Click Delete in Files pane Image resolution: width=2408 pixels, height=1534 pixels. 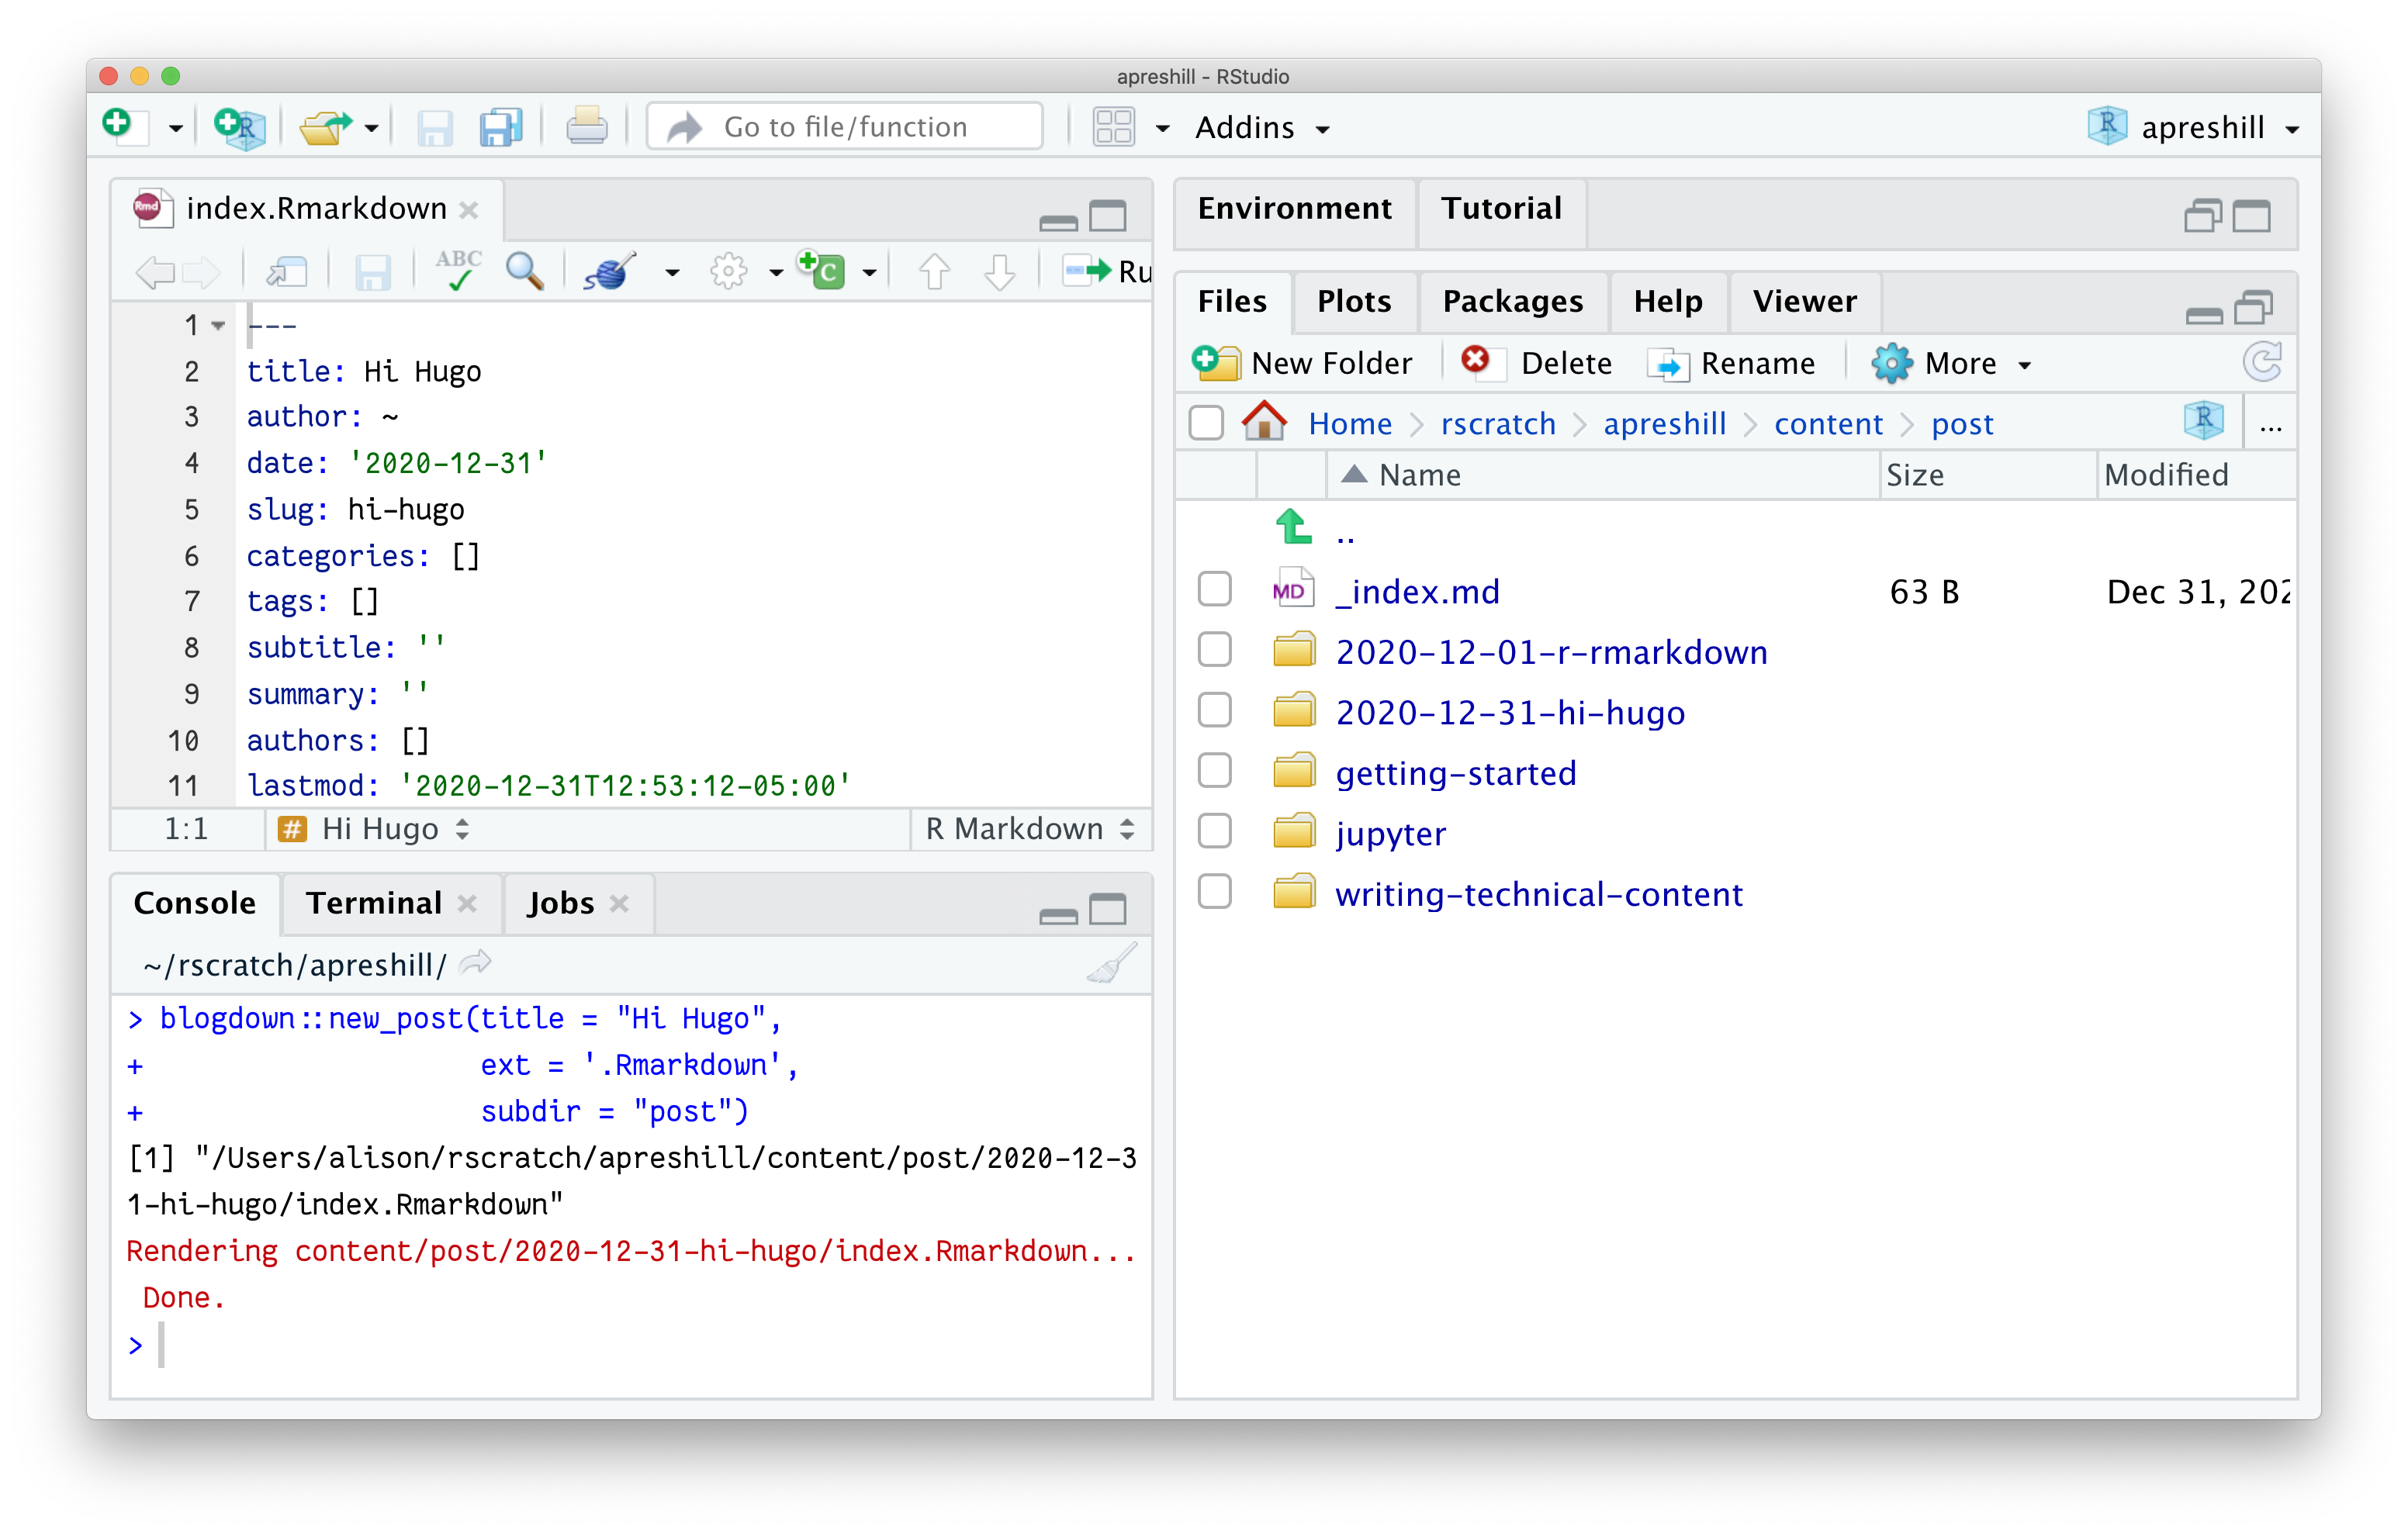[1537, 363]
